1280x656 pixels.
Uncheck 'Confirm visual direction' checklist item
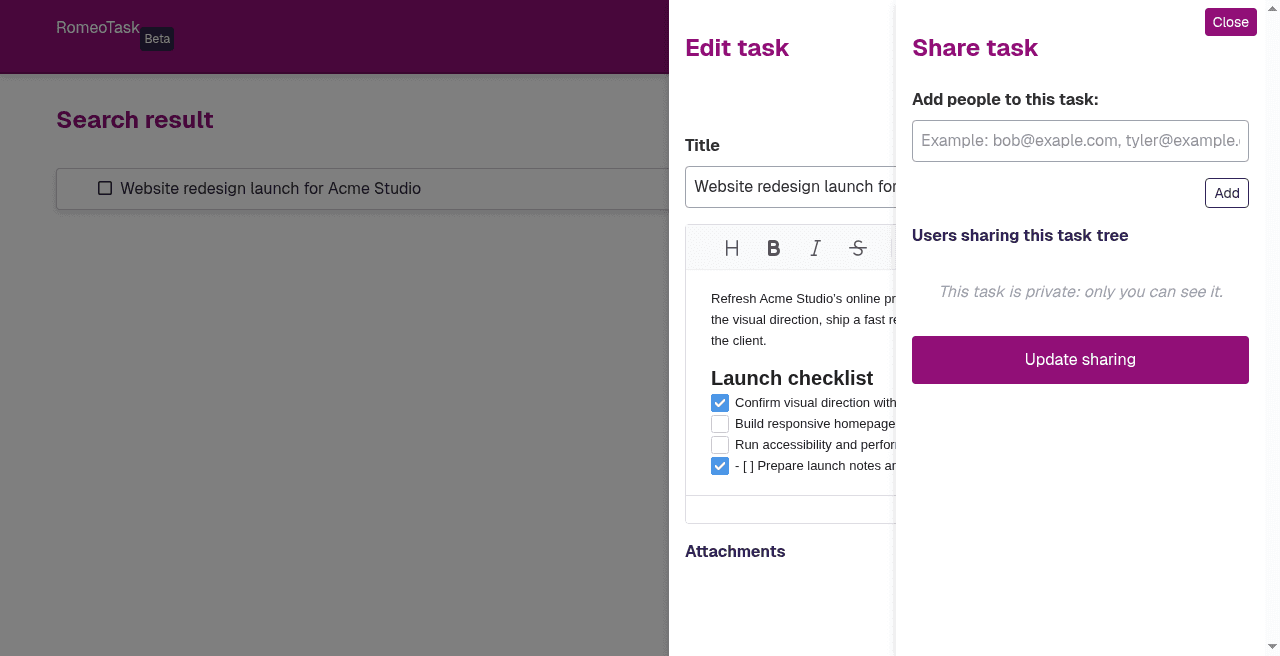[720, 403]
